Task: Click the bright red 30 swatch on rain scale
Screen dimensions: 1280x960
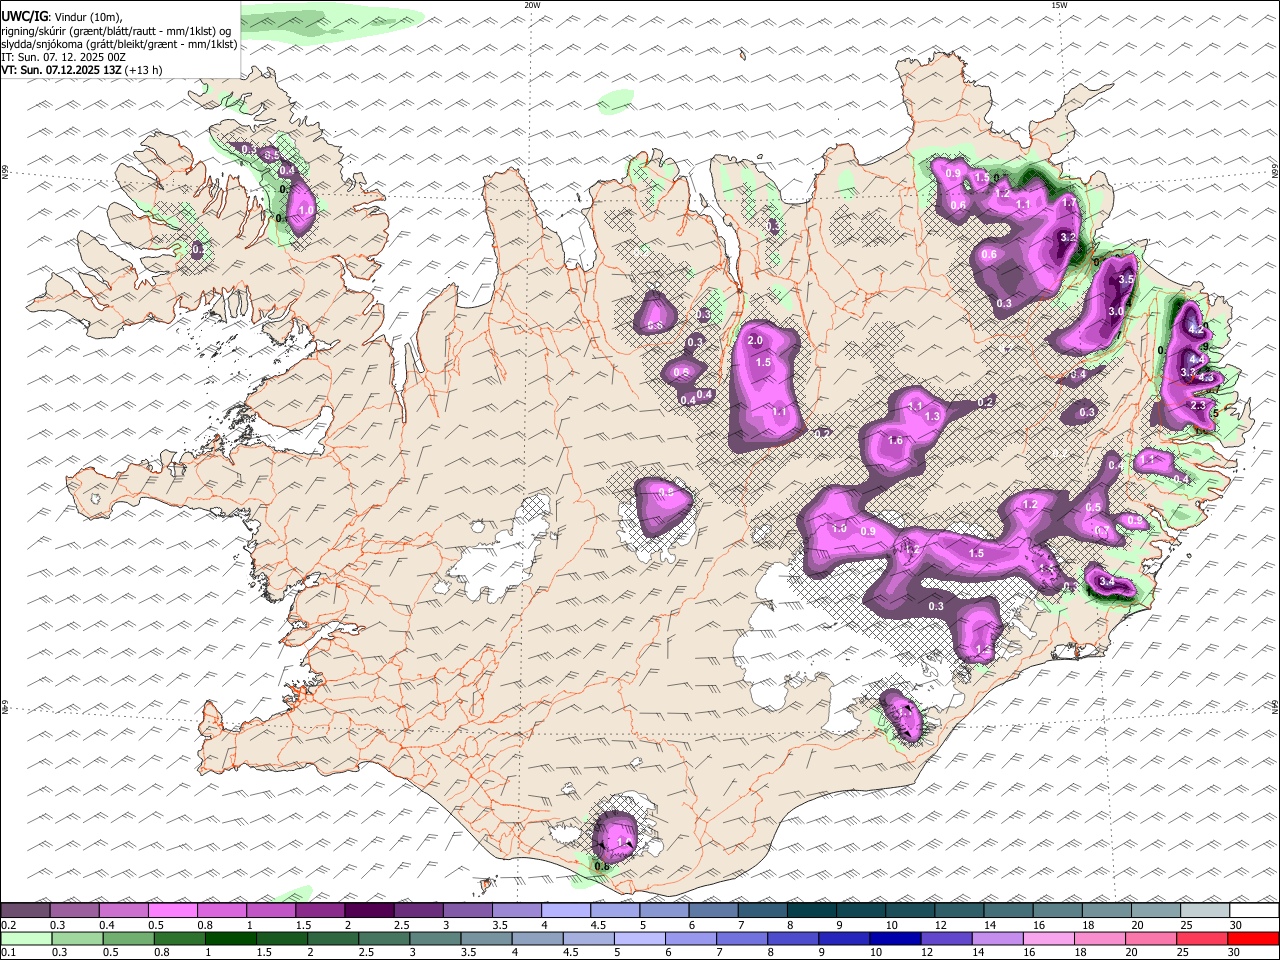Action: coord(1254,939)
